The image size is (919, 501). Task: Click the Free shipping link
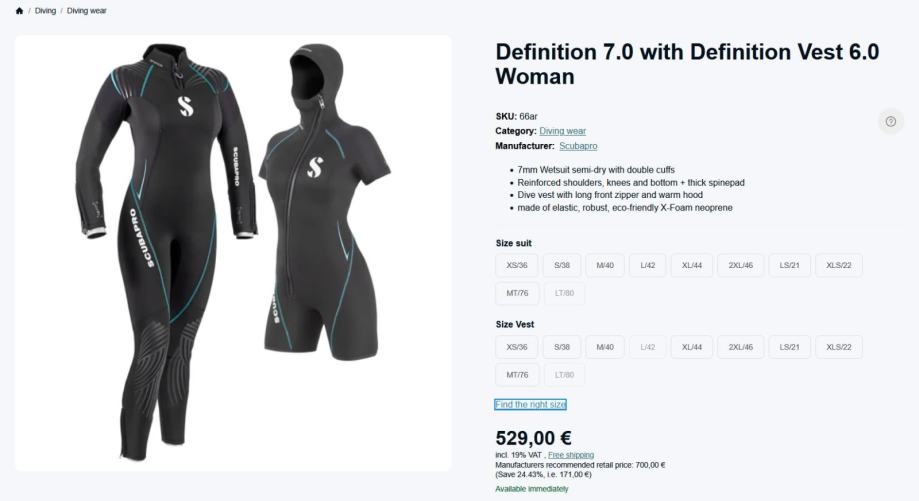(x=571, y=456)
